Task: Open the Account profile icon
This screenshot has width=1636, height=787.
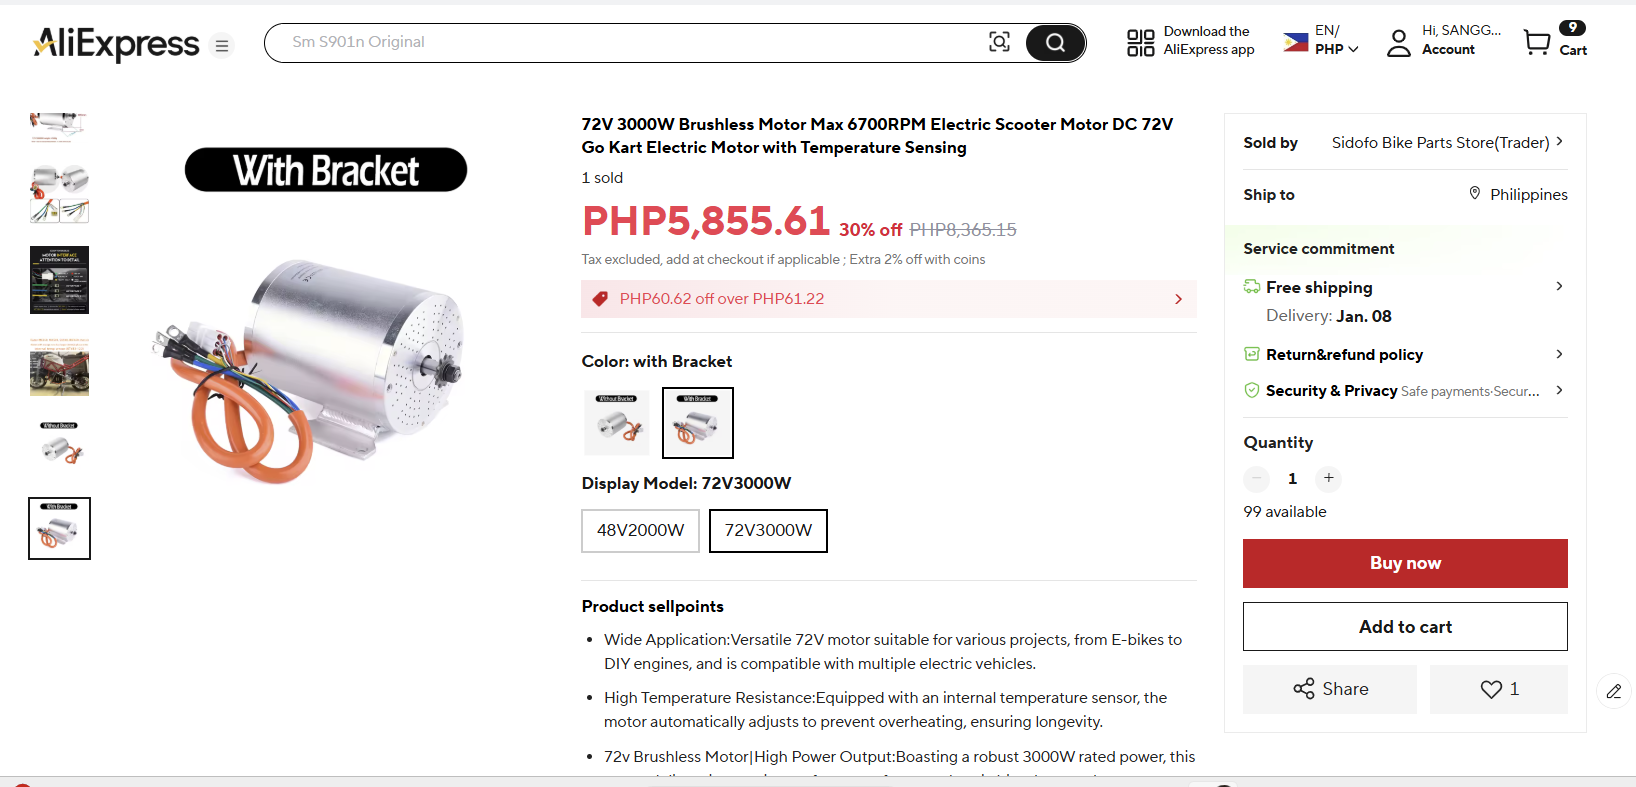Action: pyautogui.click(x=1398, y=42)
